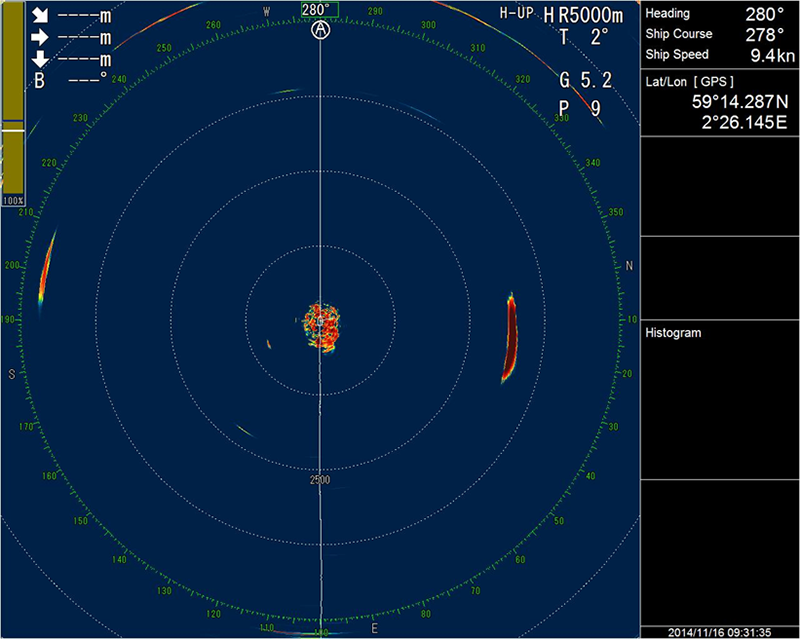Viewport: 800px width, 639px height.
Task: Click the 100% label below yellow bar
Action: 14,201
